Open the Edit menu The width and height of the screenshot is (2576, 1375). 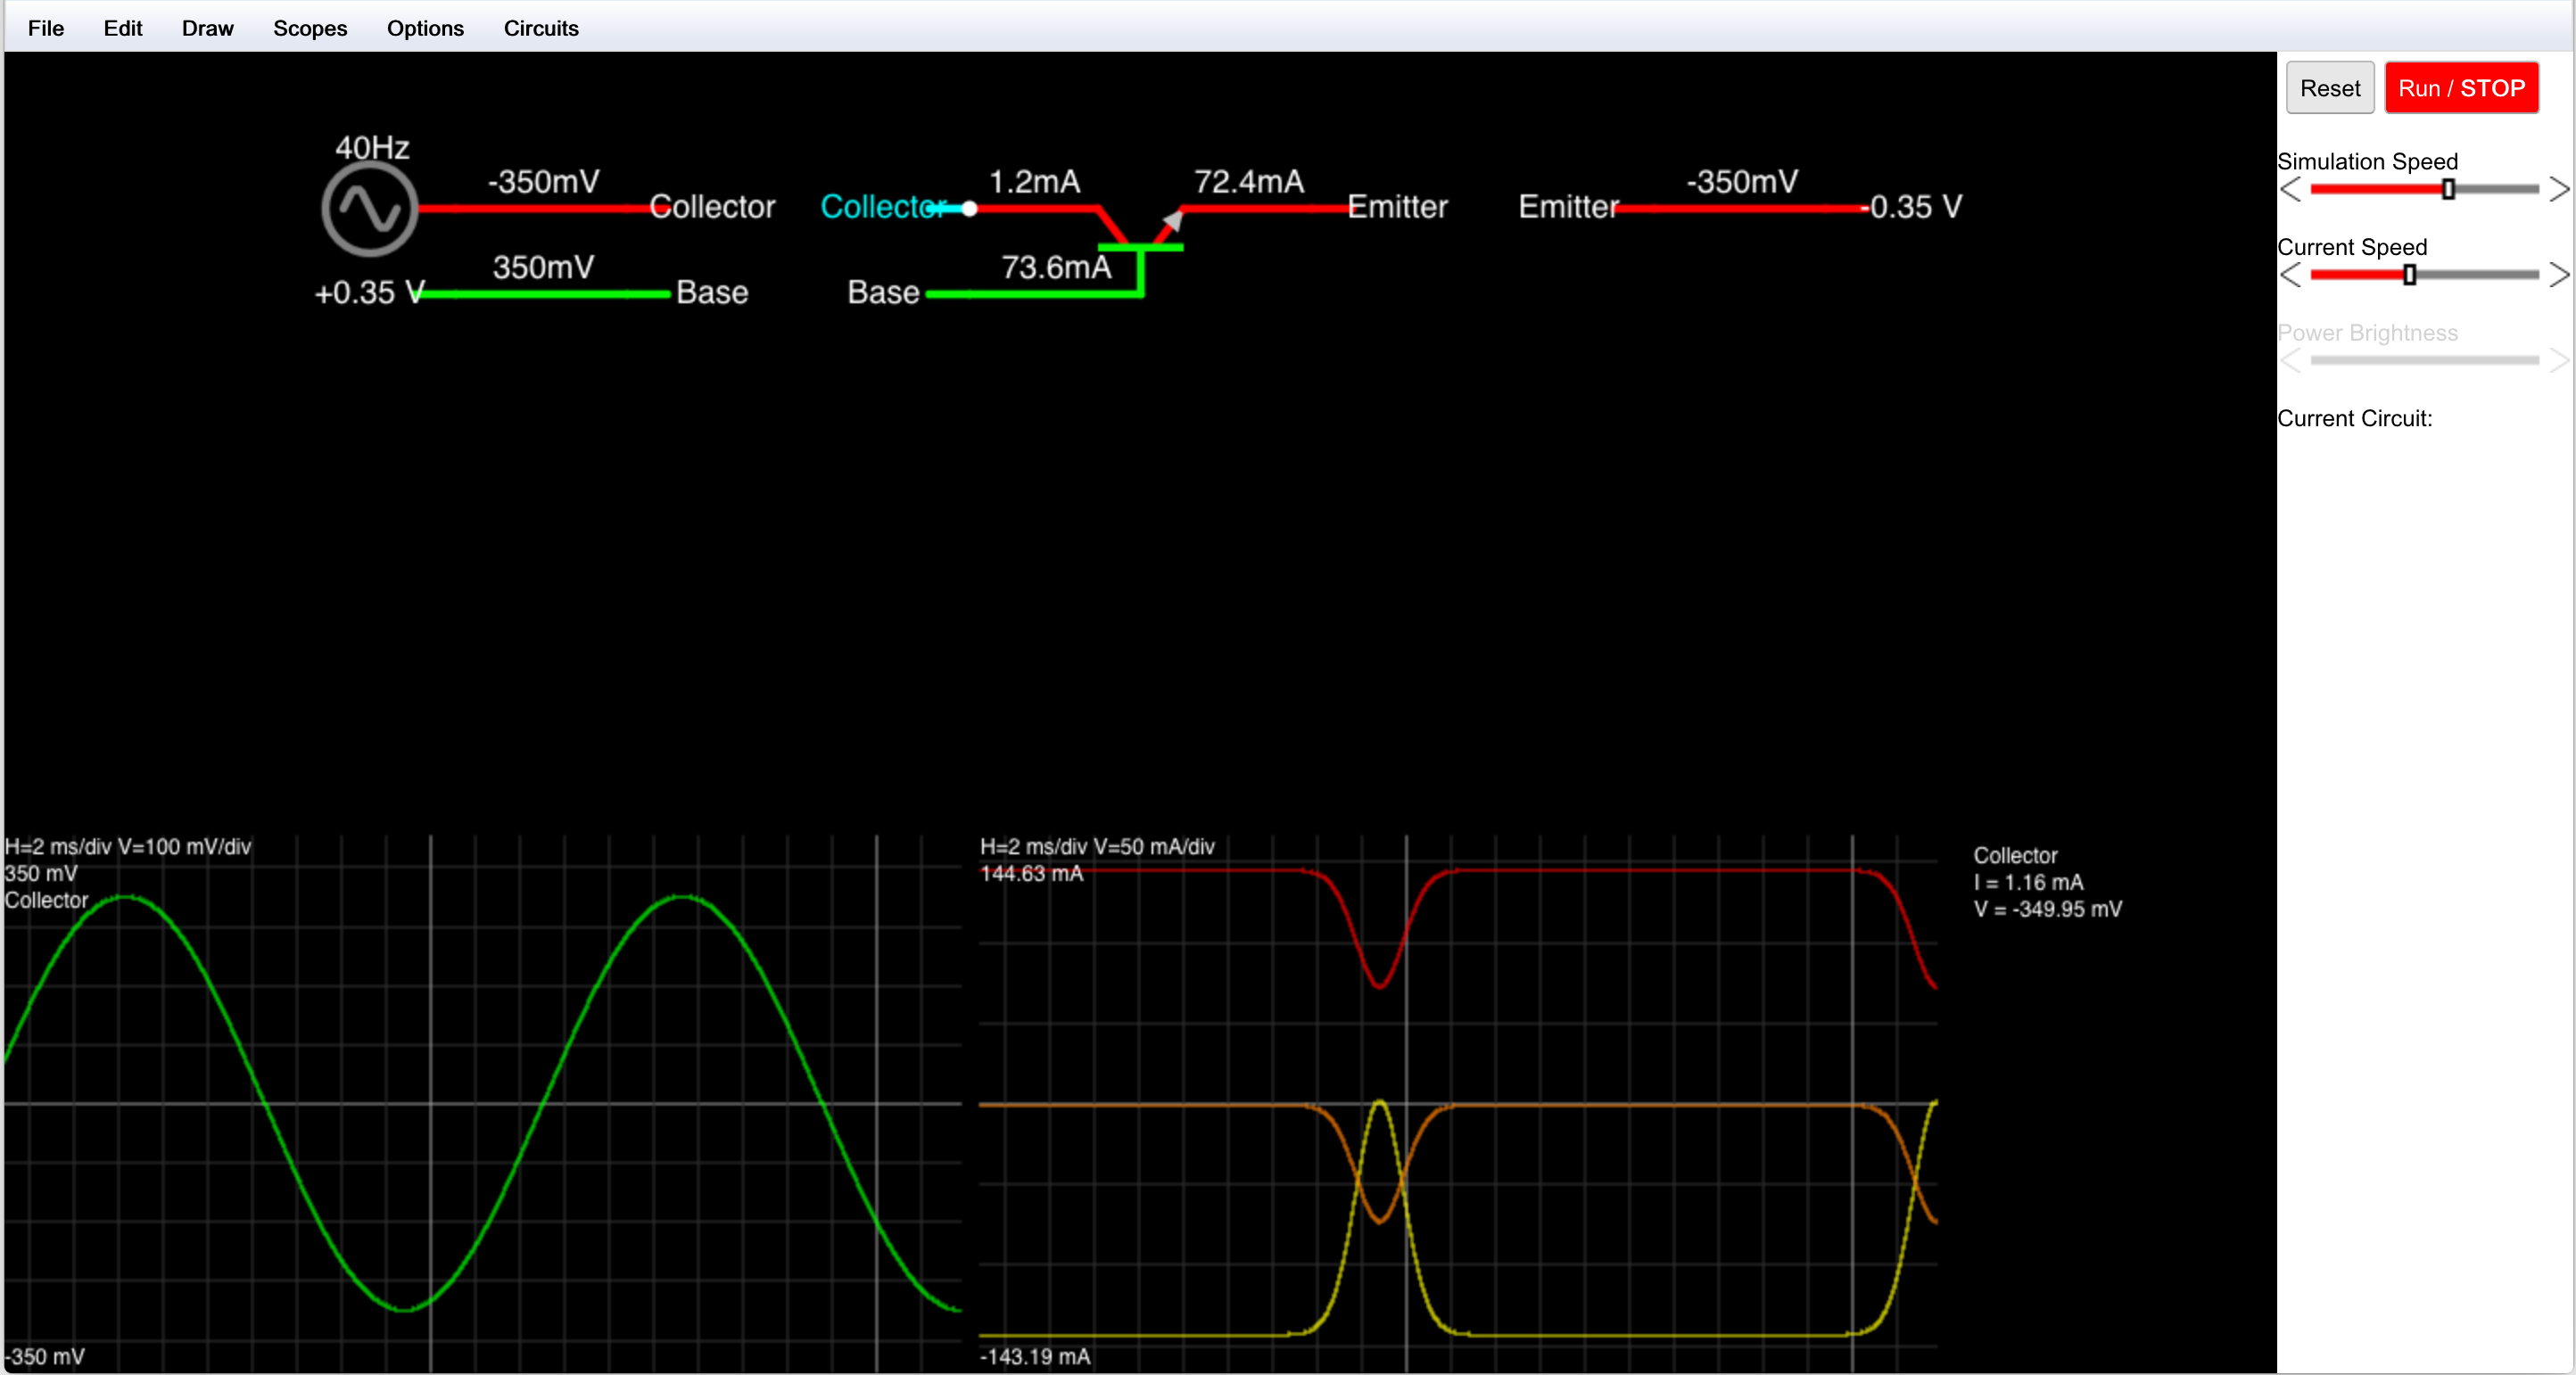tap(123, 28)
